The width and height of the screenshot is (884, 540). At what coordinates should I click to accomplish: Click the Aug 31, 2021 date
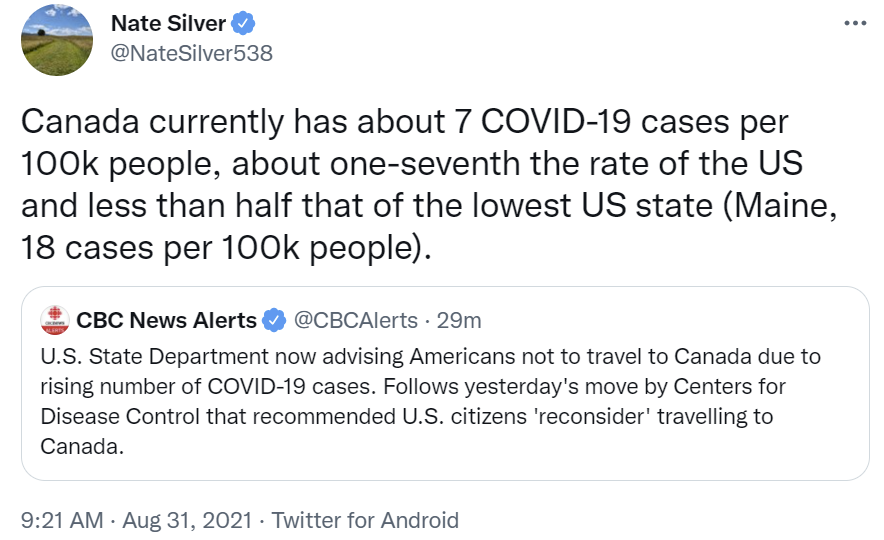187,520
